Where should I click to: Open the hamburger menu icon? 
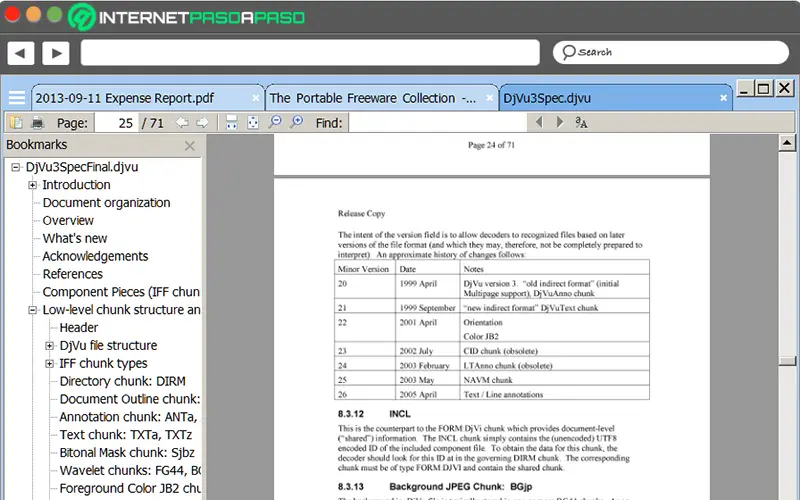pos(16,97)
